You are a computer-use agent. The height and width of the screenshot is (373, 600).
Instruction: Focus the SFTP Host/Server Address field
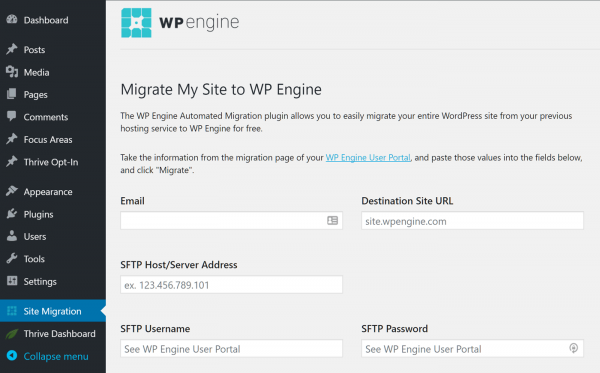[x=232, y=285]
